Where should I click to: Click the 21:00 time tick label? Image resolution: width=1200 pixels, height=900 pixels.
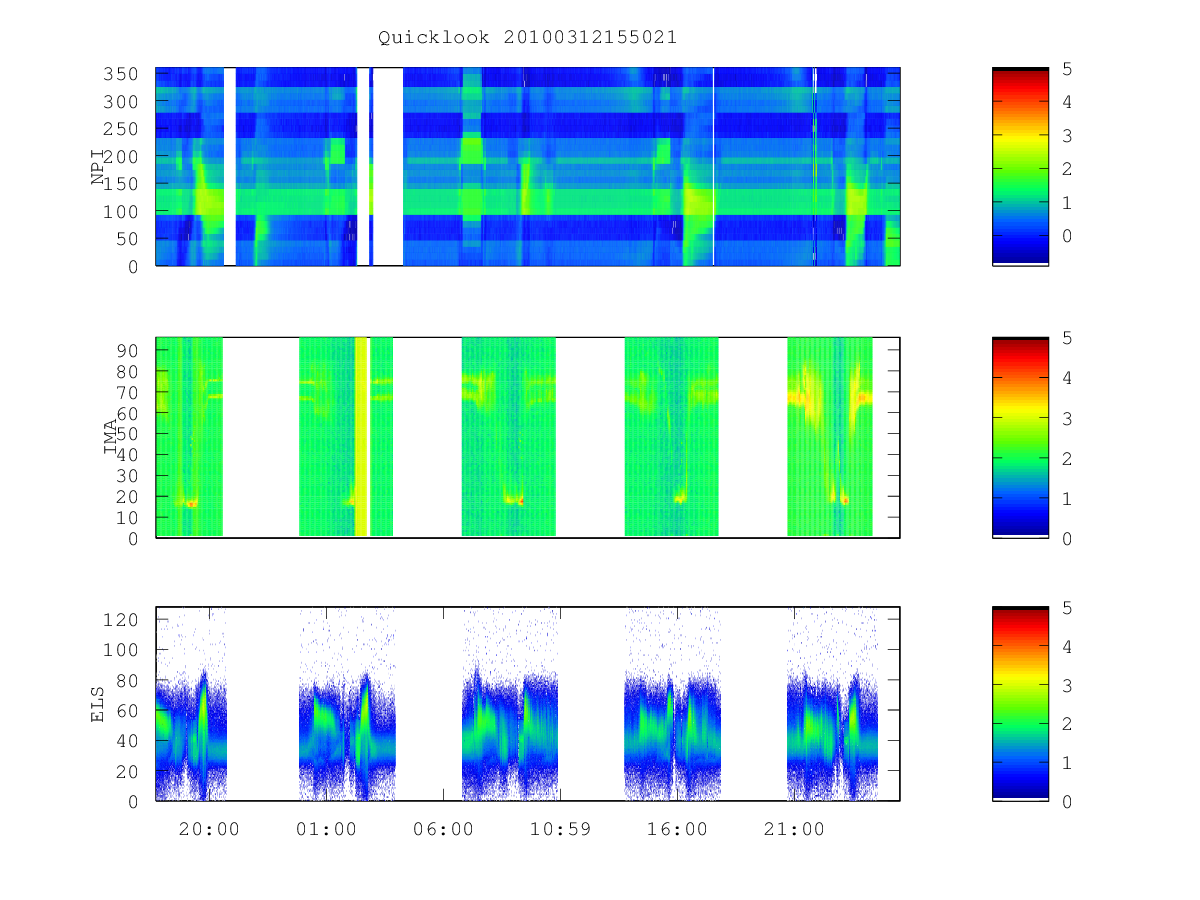[794, 829]
